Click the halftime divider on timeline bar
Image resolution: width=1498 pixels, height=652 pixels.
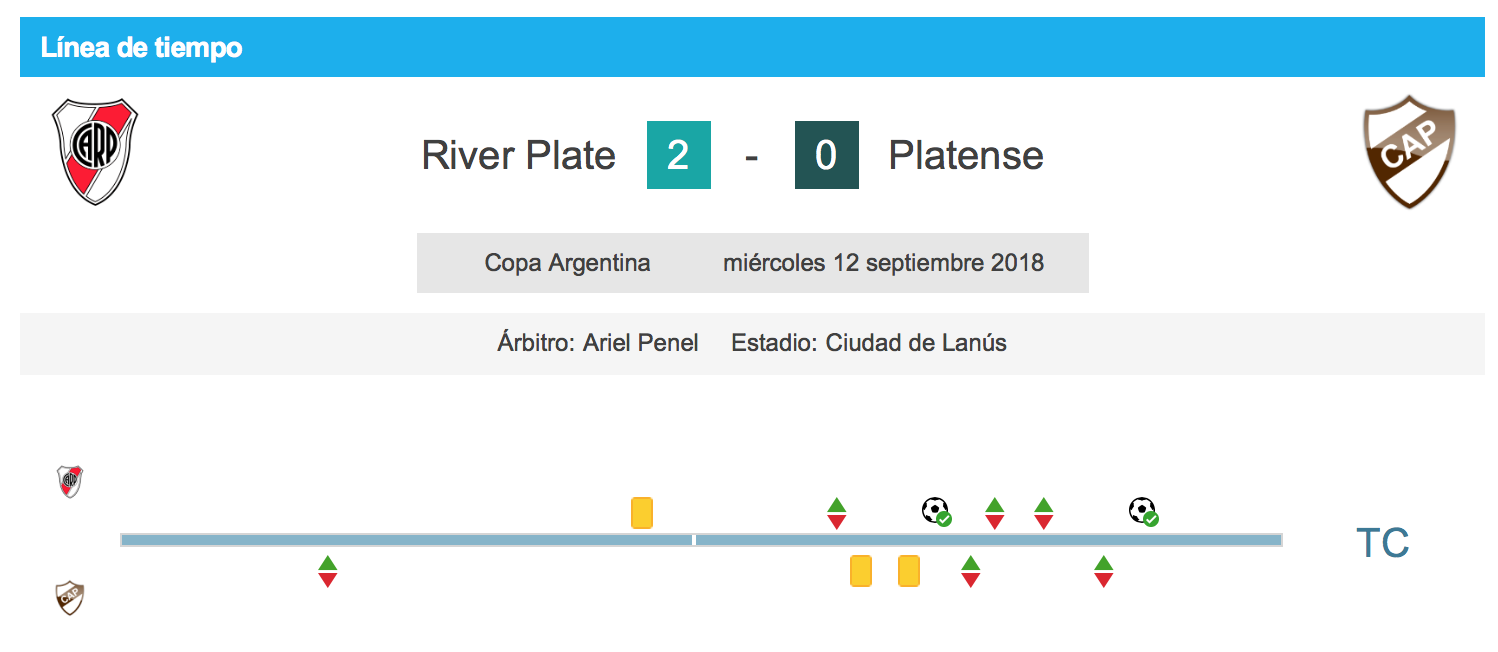tap(694, 540)
